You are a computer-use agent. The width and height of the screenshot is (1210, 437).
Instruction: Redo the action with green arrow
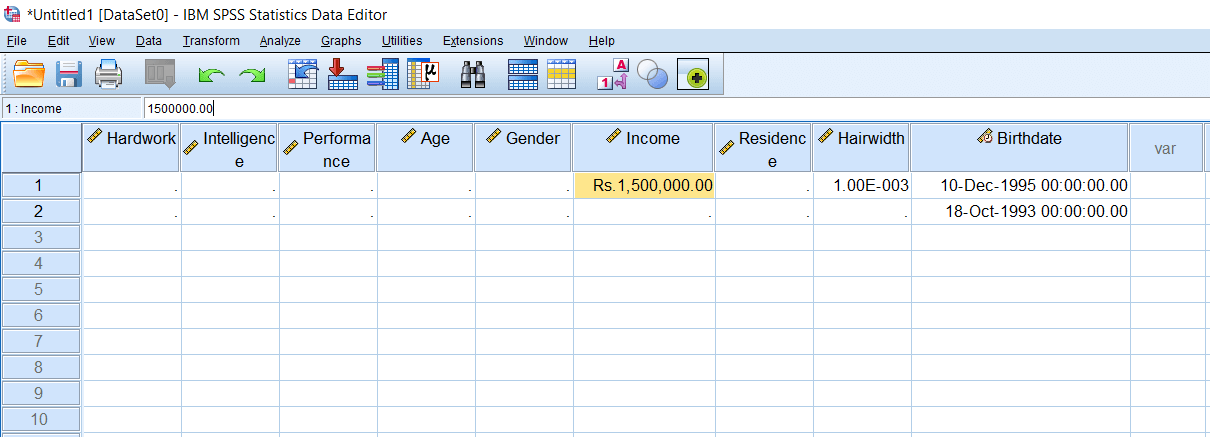point(253,75)
